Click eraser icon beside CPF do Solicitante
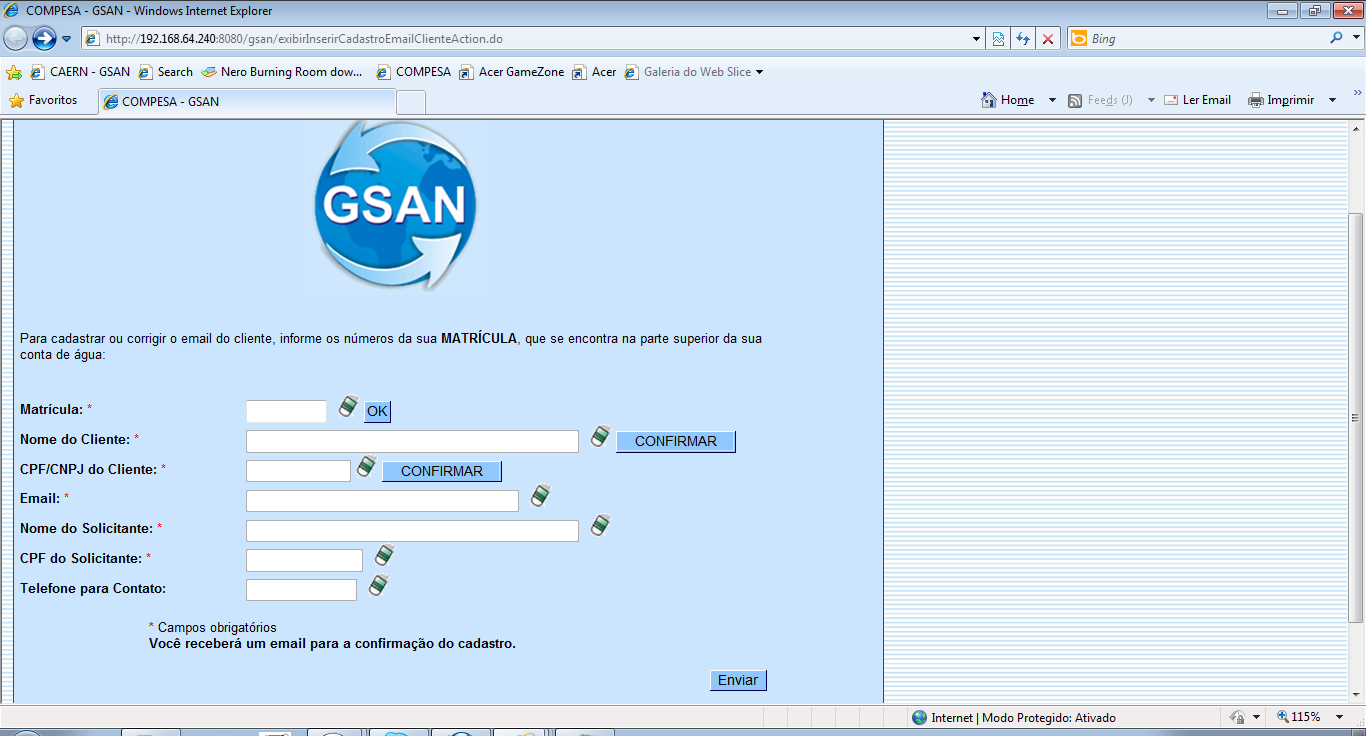Image resolution: width=1366 pixels, height=736 pixels. tap(384, 555)
